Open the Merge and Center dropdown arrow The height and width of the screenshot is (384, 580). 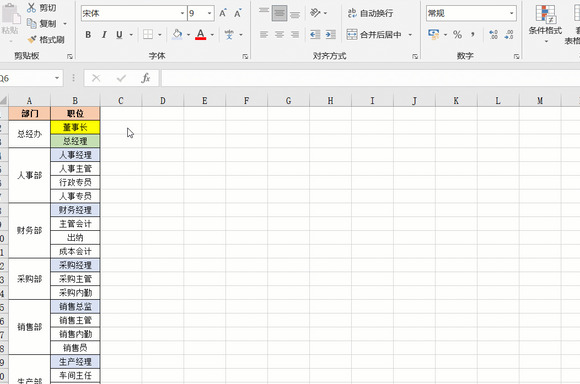(x=410, y=35)
